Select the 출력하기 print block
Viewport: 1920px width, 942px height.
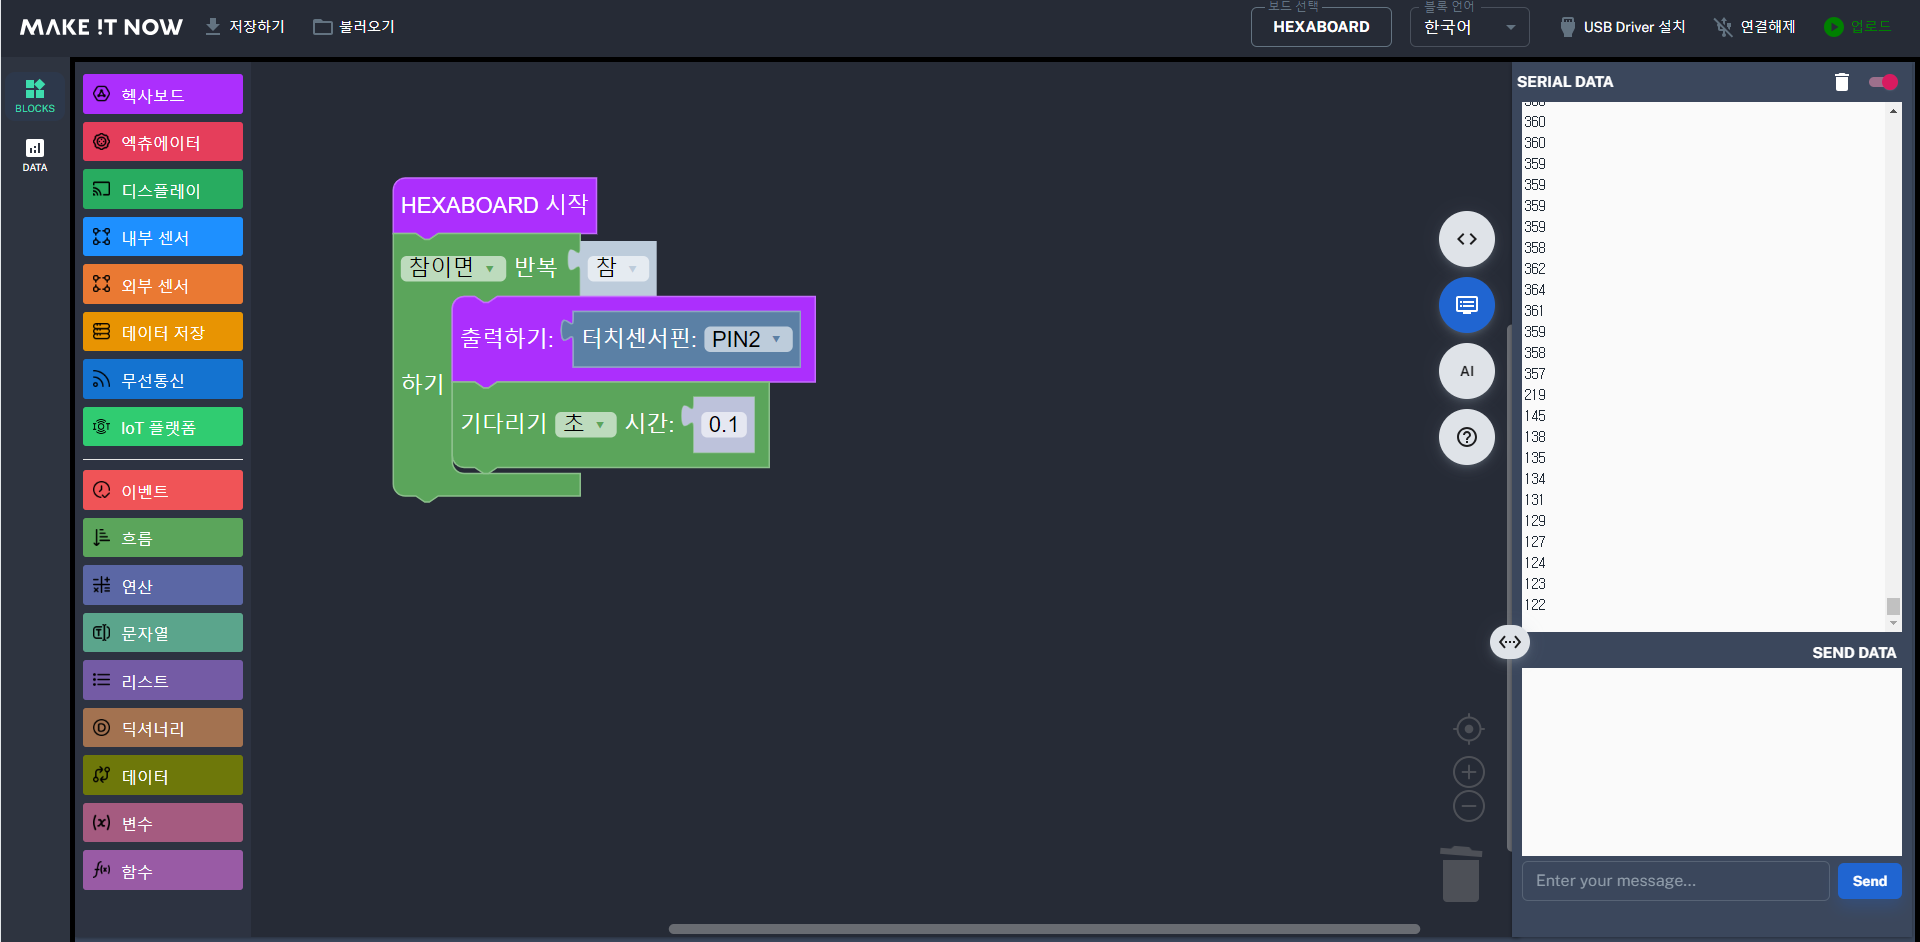[x=506, y=339]
